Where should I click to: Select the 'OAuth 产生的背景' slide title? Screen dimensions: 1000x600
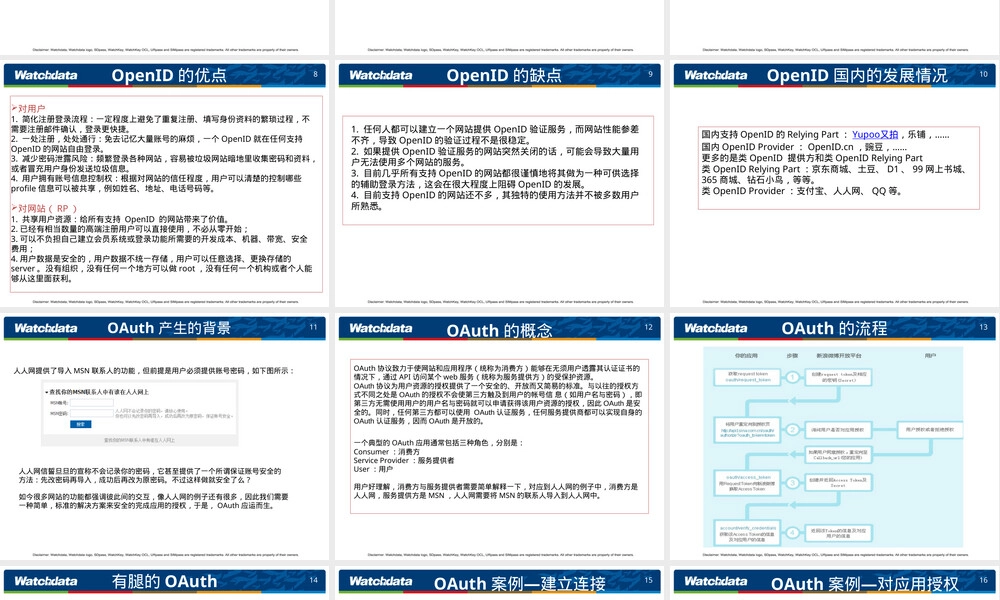[x=169, y=328]
